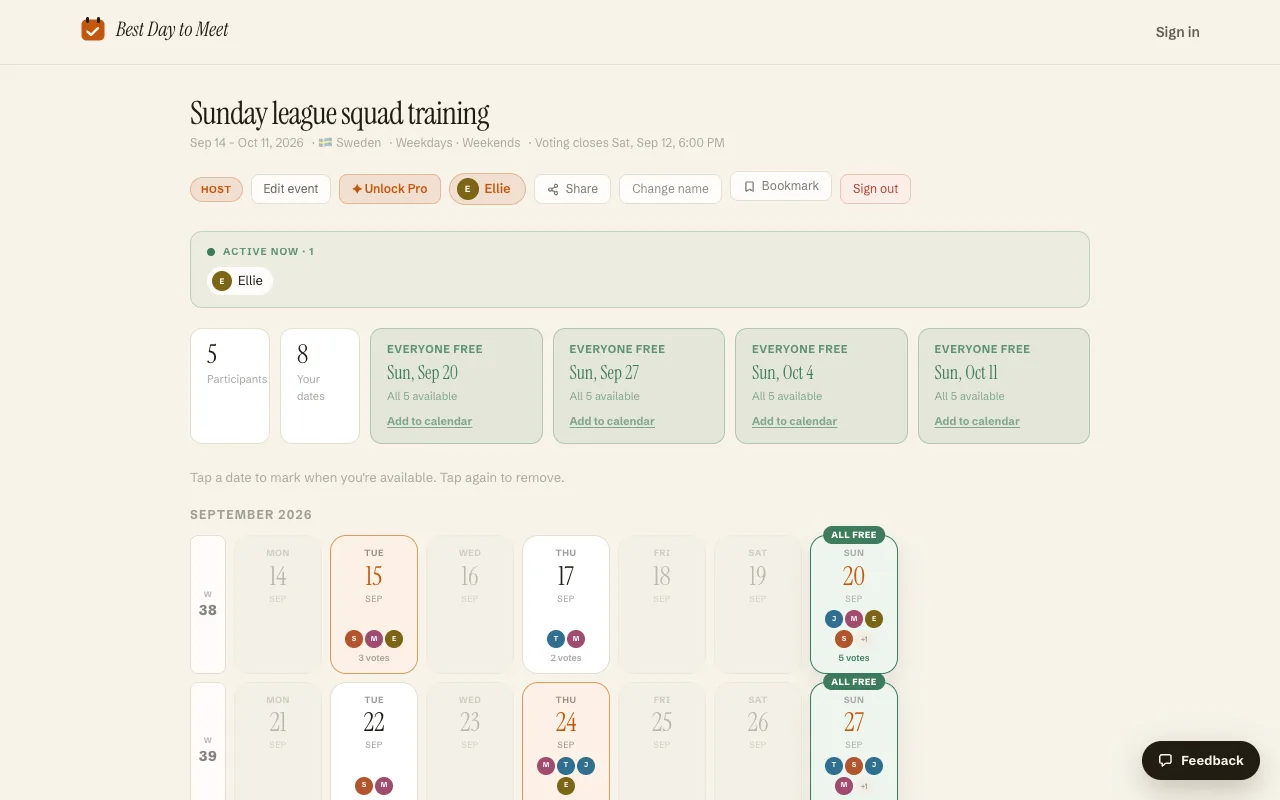Toggle availability for Thu Sep 24
Screen dimensions: 1280x800
pos(566,741)
